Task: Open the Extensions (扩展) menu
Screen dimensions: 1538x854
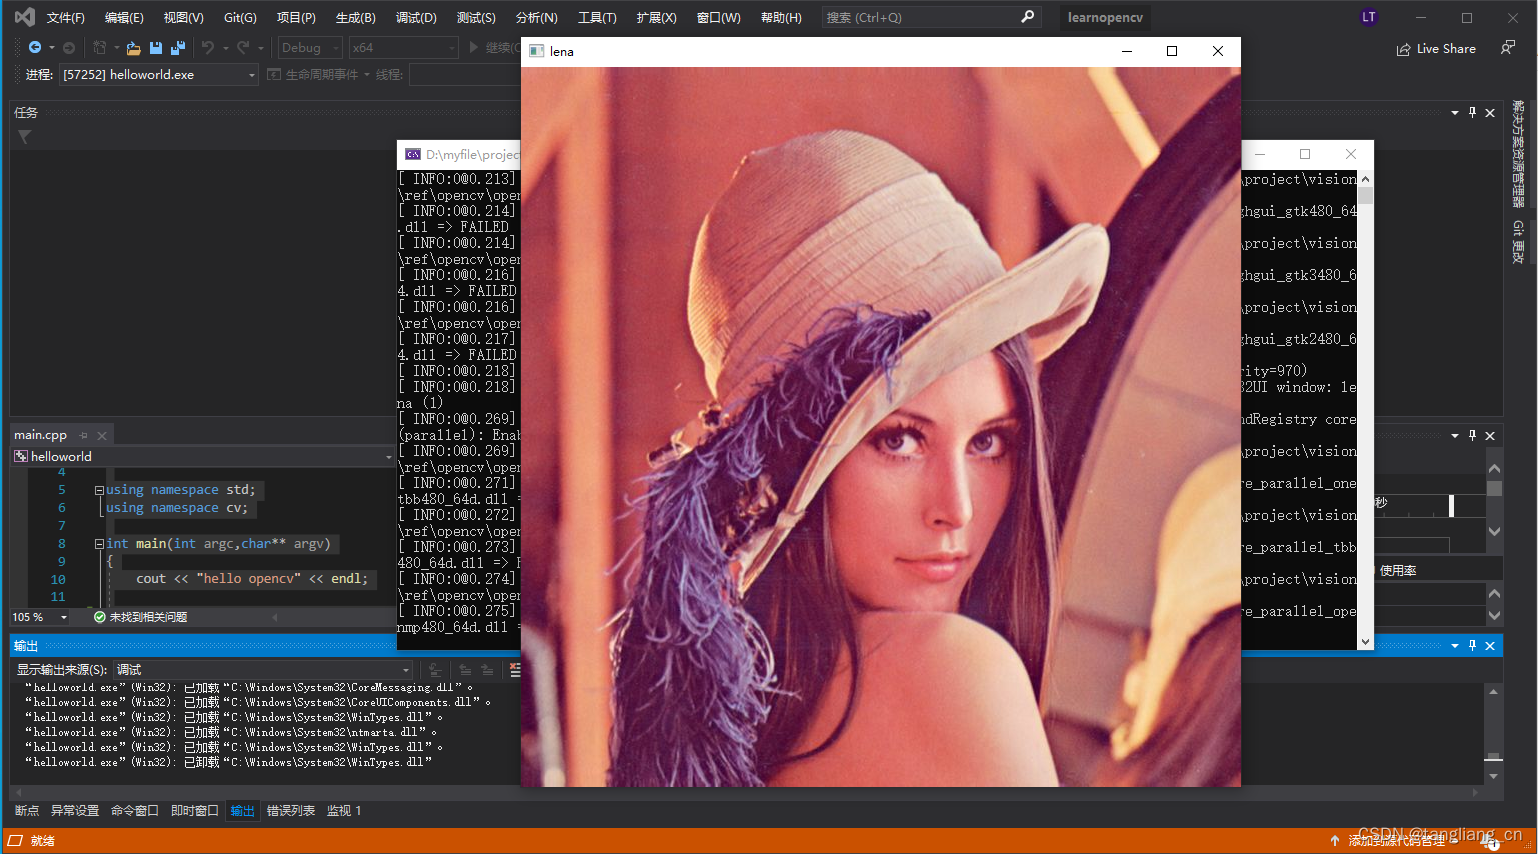Action: 656,17
